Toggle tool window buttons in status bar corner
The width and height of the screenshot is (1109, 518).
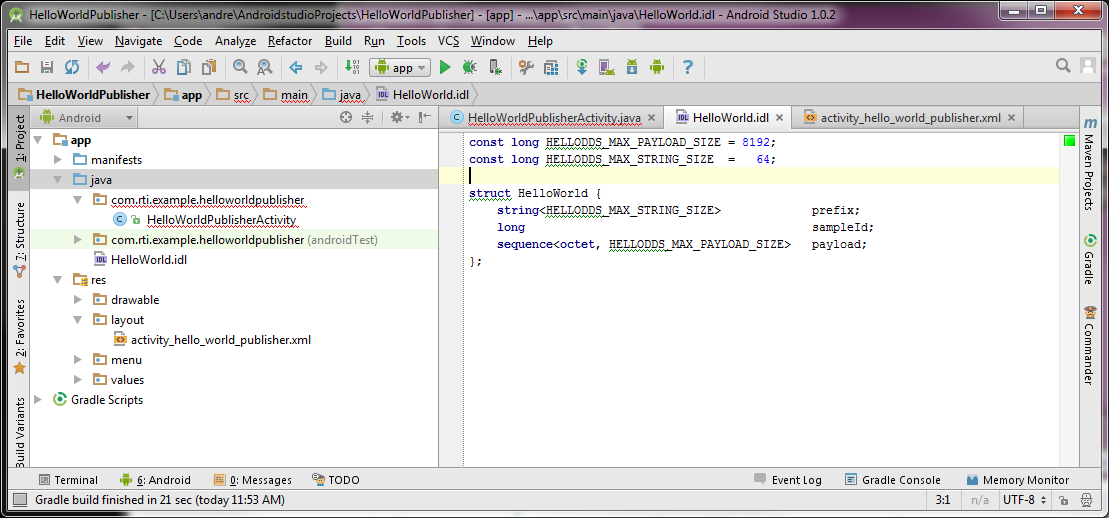coord(20,500)
